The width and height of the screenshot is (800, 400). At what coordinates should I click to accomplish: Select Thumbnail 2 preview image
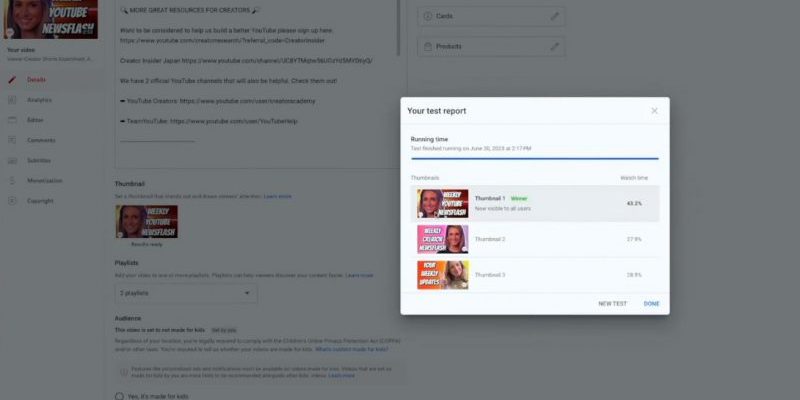[442, 239]
